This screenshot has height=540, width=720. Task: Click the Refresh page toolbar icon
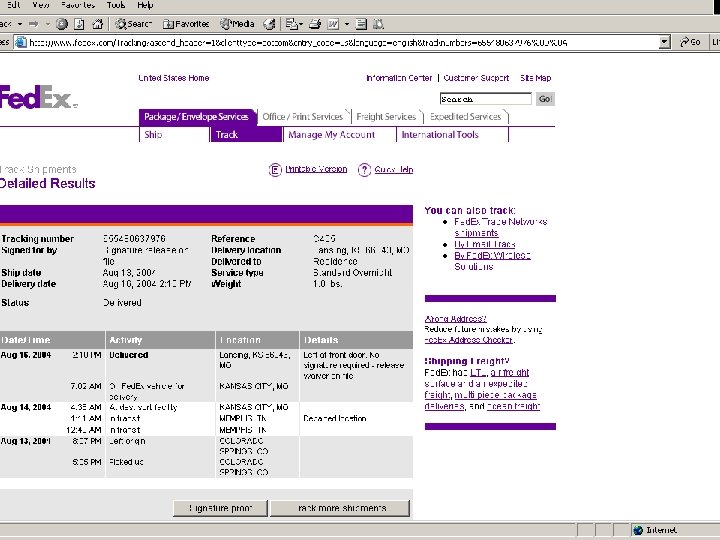[79, 24]
